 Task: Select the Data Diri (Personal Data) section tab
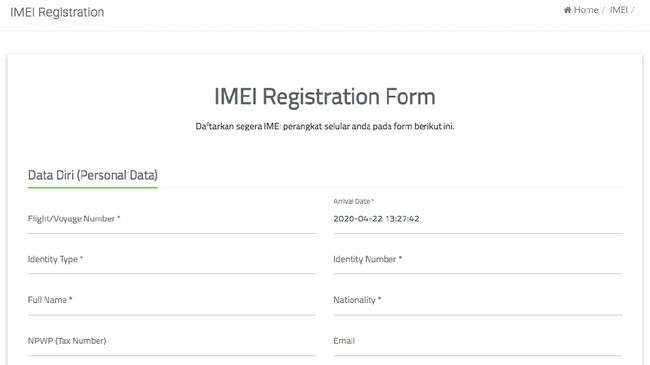pos(93,175)
